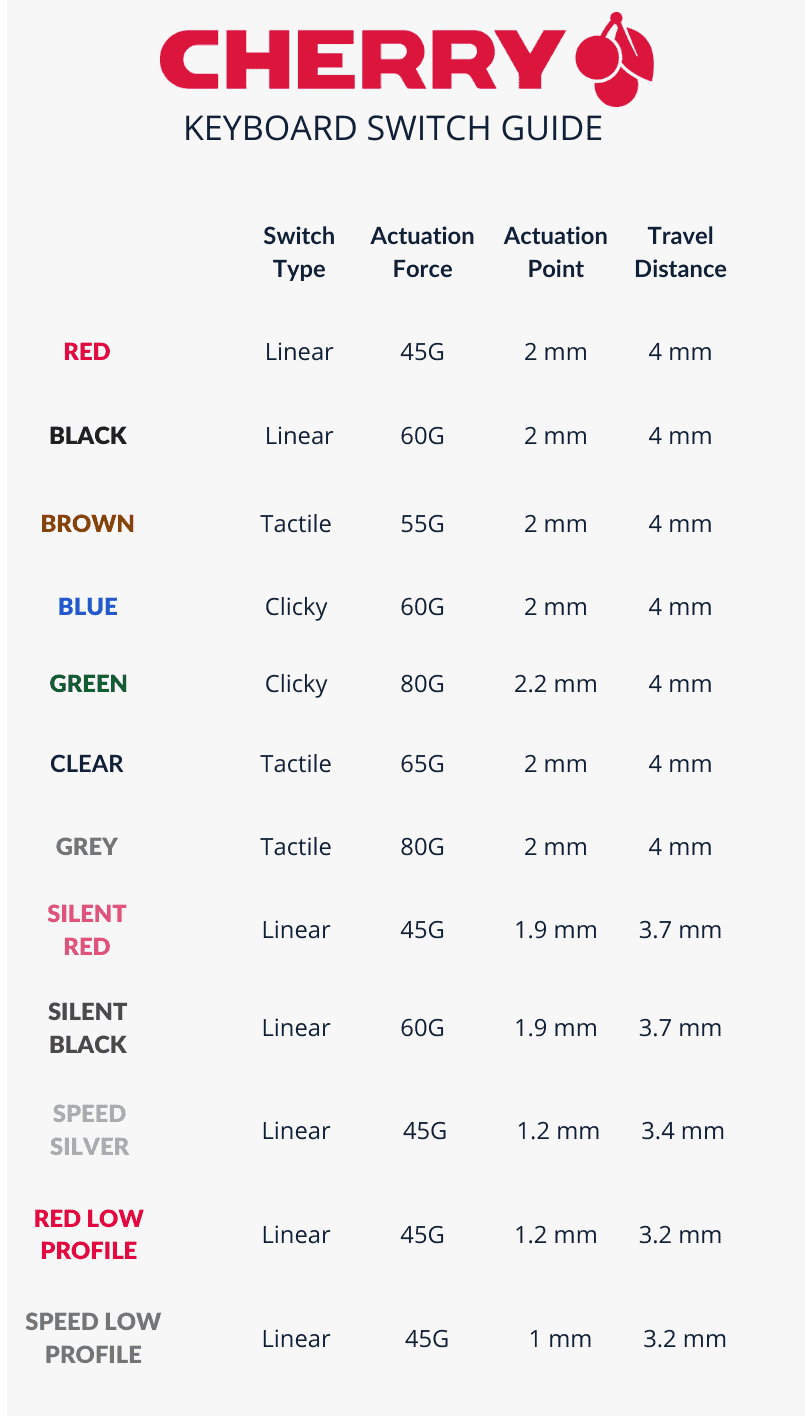Click the BLACK switch name
Screen dimensions: 805x1416
pyautogui.click(x=88, y=436)
